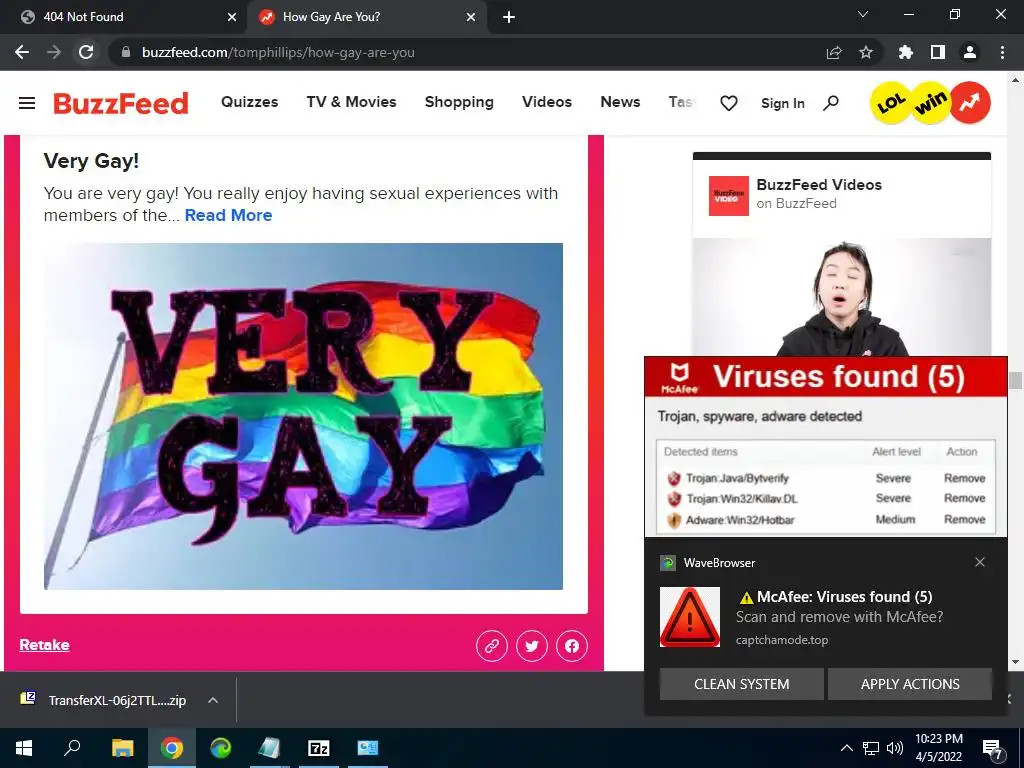Click the page vertical scrollbar thumb

(1015, 381)
